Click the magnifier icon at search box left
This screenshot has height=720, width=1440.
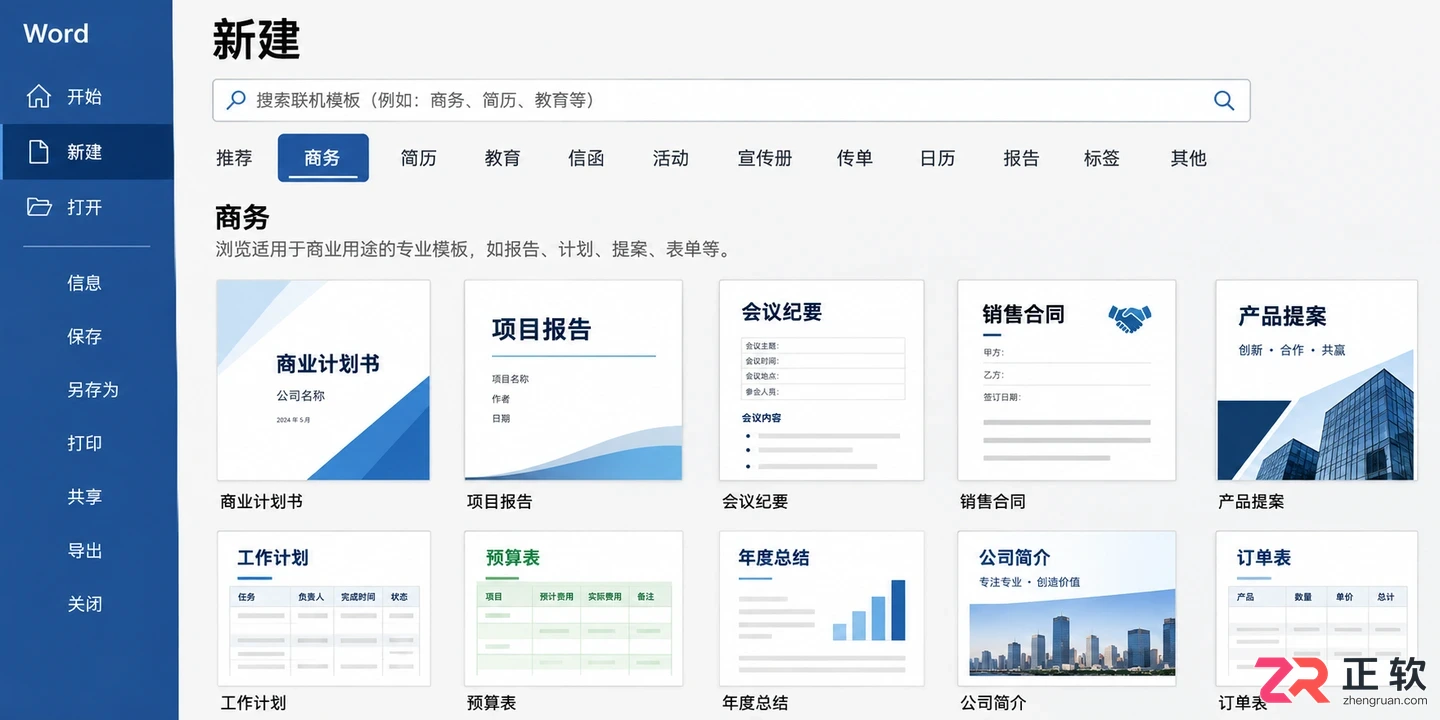[236, 100]
